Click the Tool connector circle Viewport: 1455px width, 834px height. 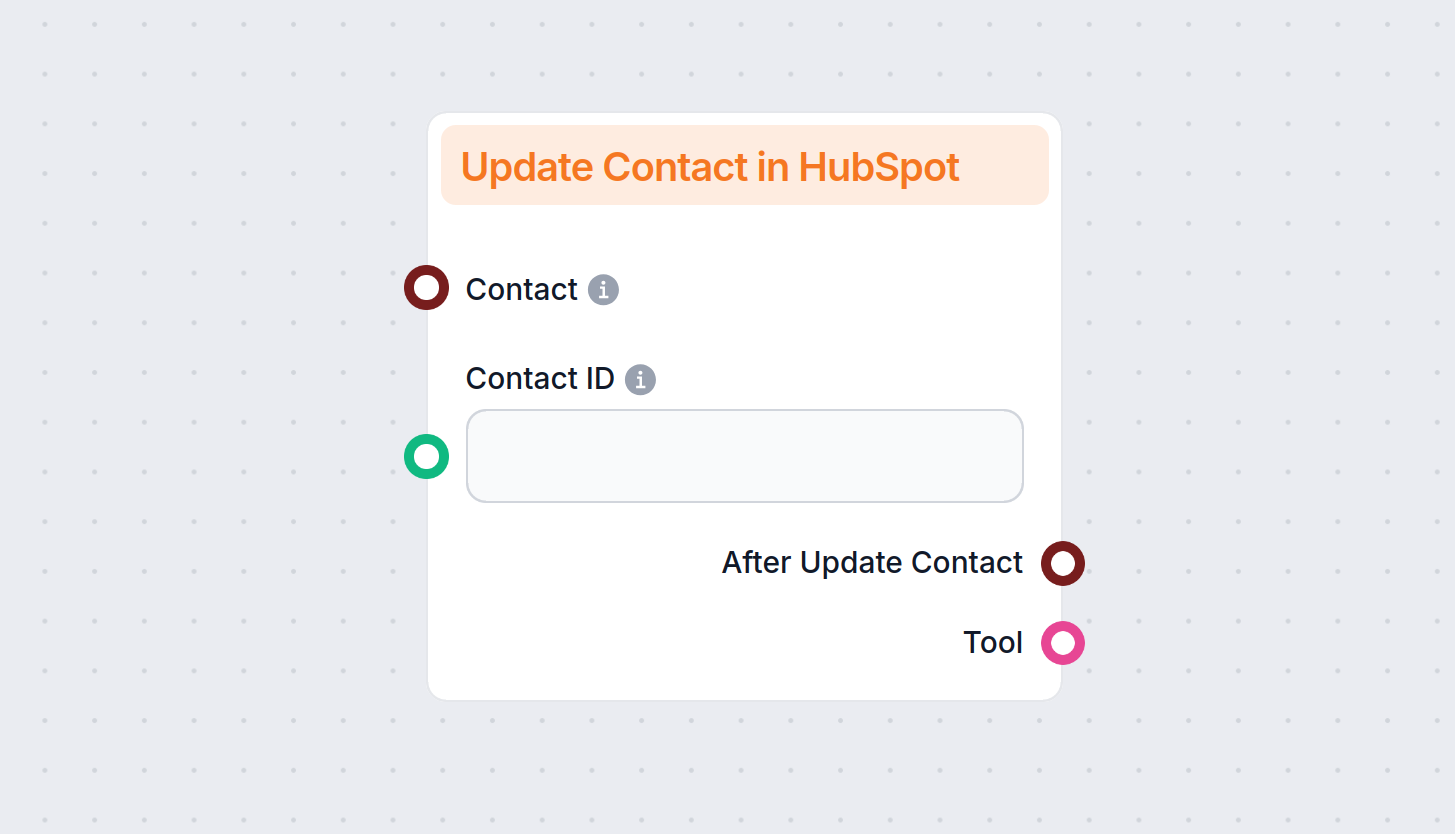coord(1062,643)
